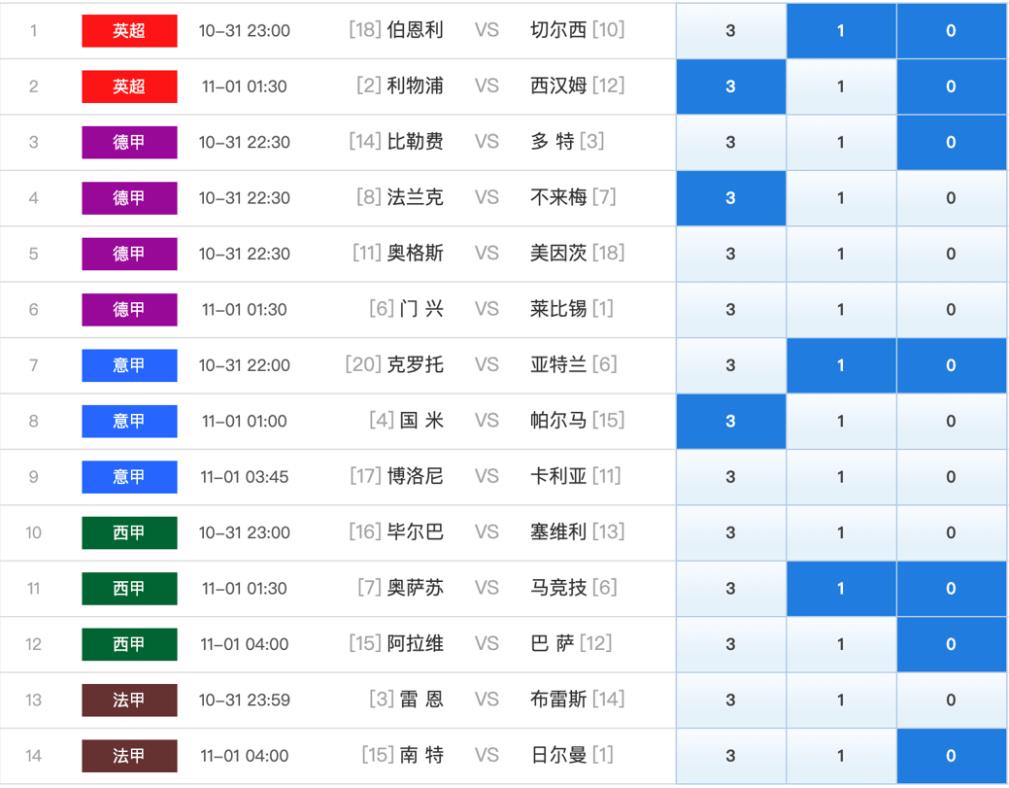Select draw 1 for 法兰克 vs 不来梅
Viewport: 1009px width, 788px height.
pos(841,198)
